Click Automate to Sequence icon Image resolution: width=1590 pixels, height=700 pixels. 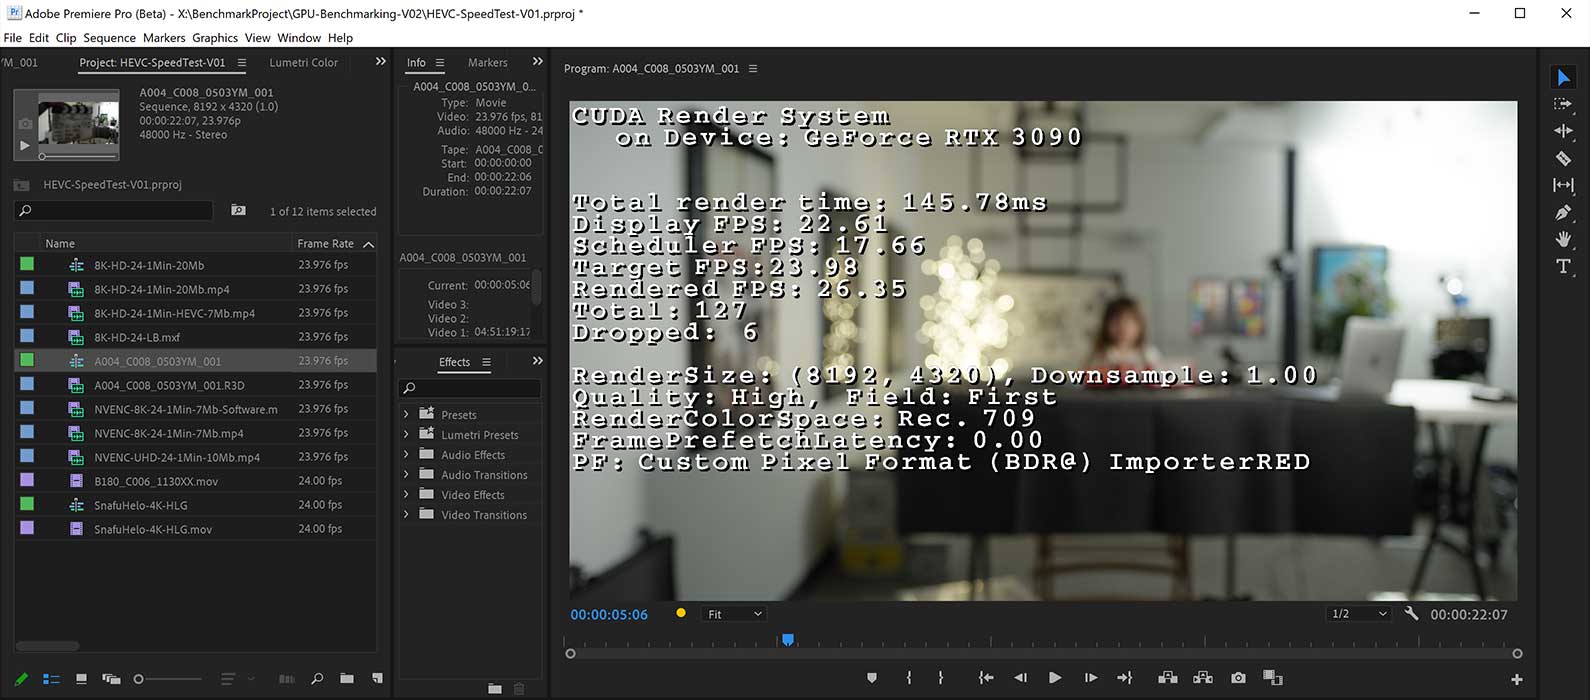click(x=287, y=679)
